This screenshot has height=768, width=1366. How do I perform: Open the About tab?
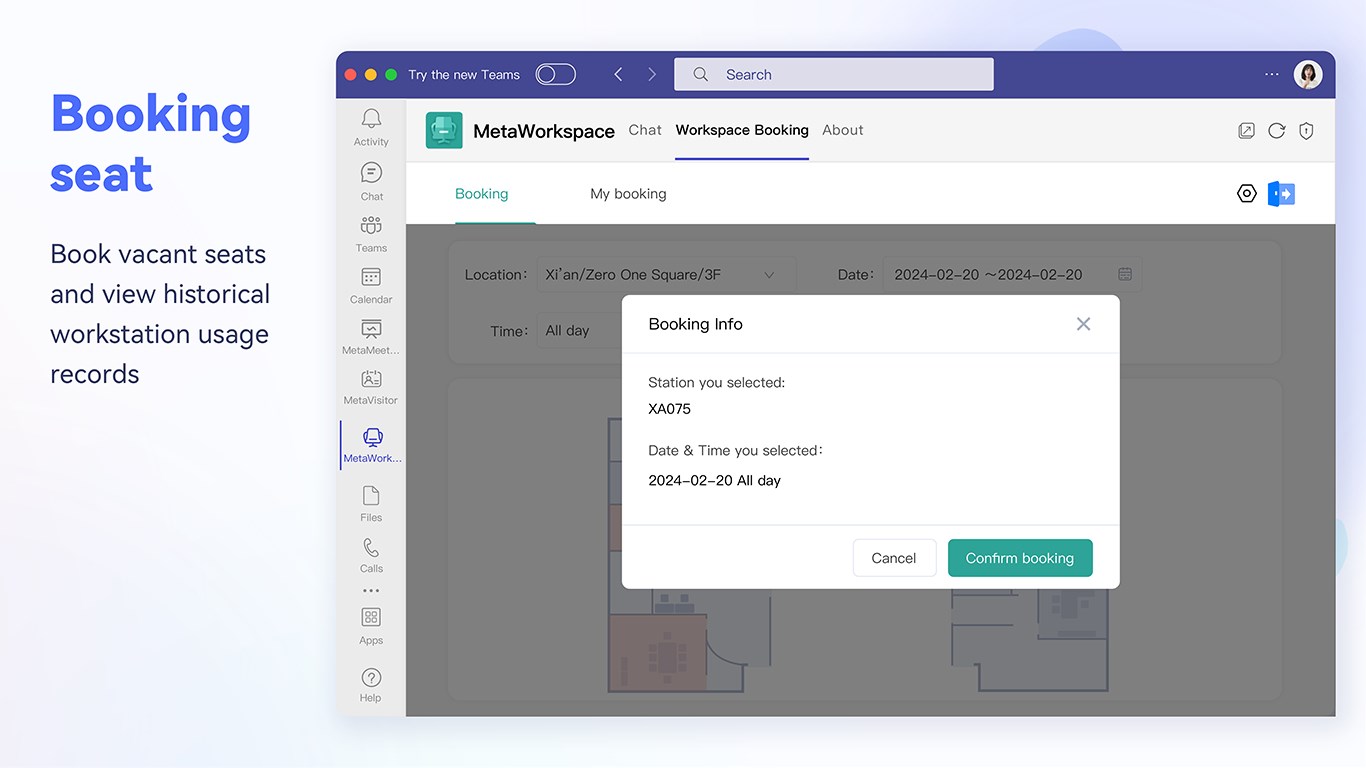(843, 130)
